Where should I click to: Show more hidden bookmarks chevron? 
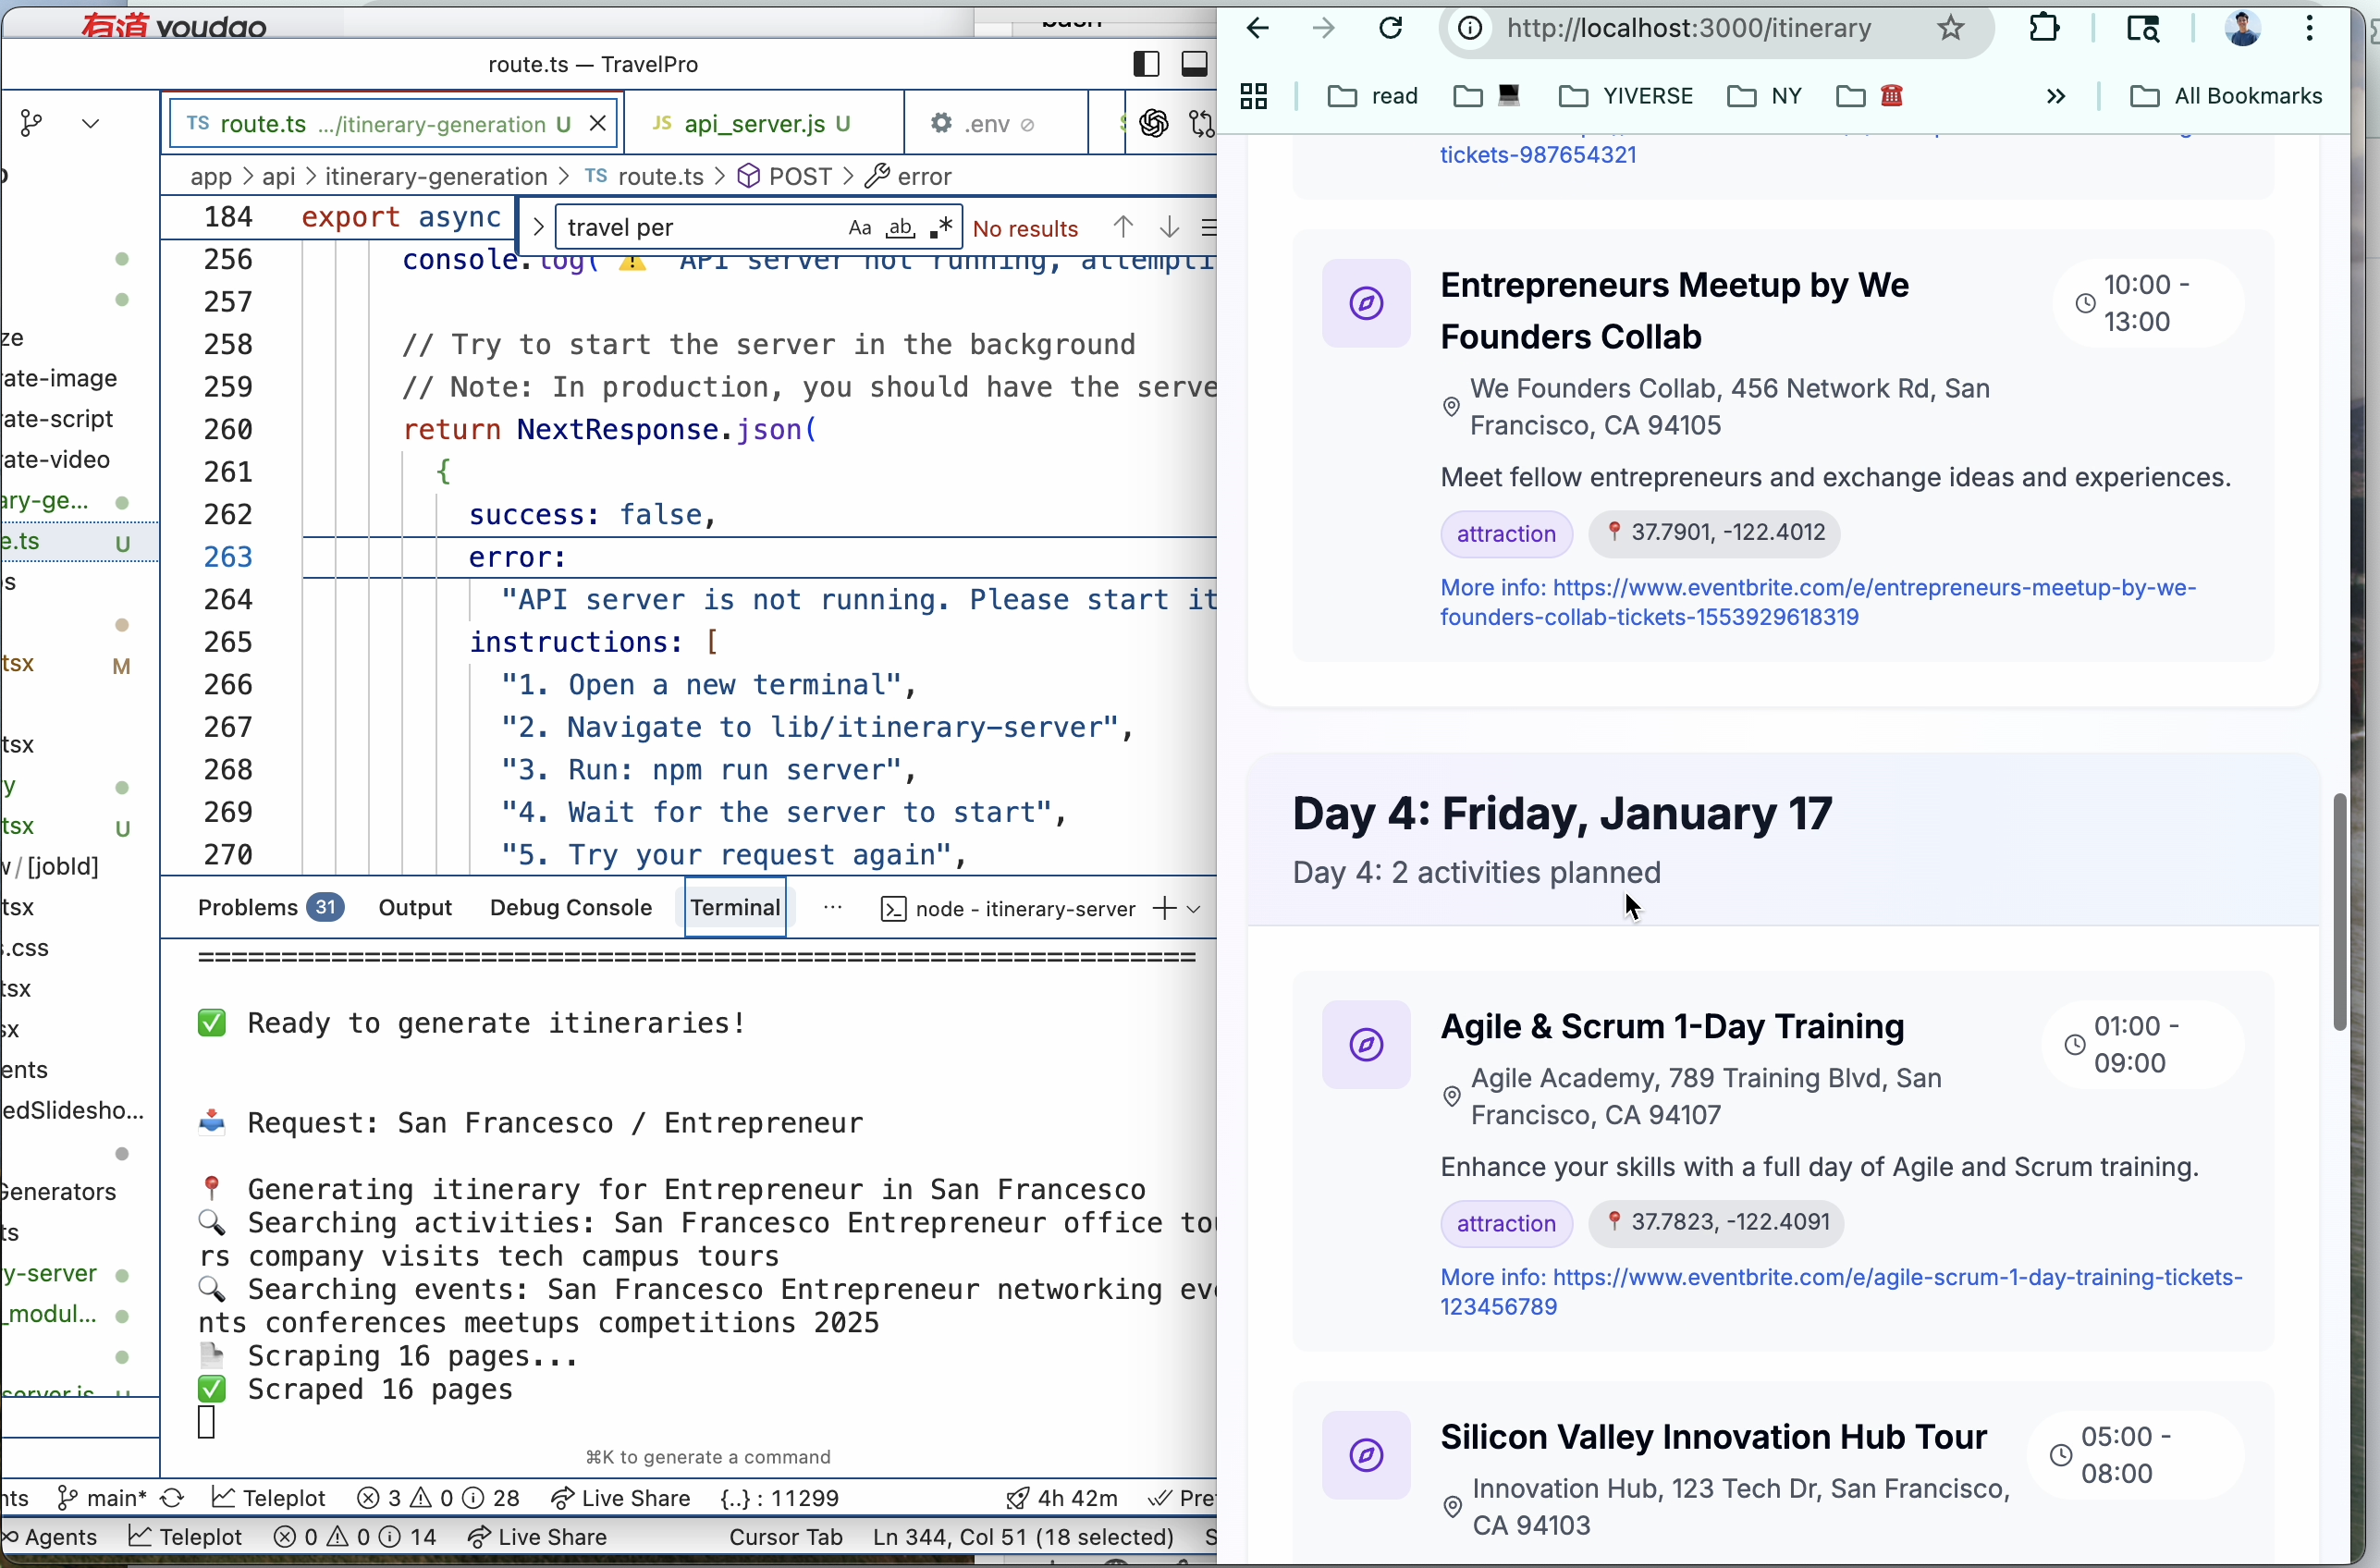coord(2056,97)
